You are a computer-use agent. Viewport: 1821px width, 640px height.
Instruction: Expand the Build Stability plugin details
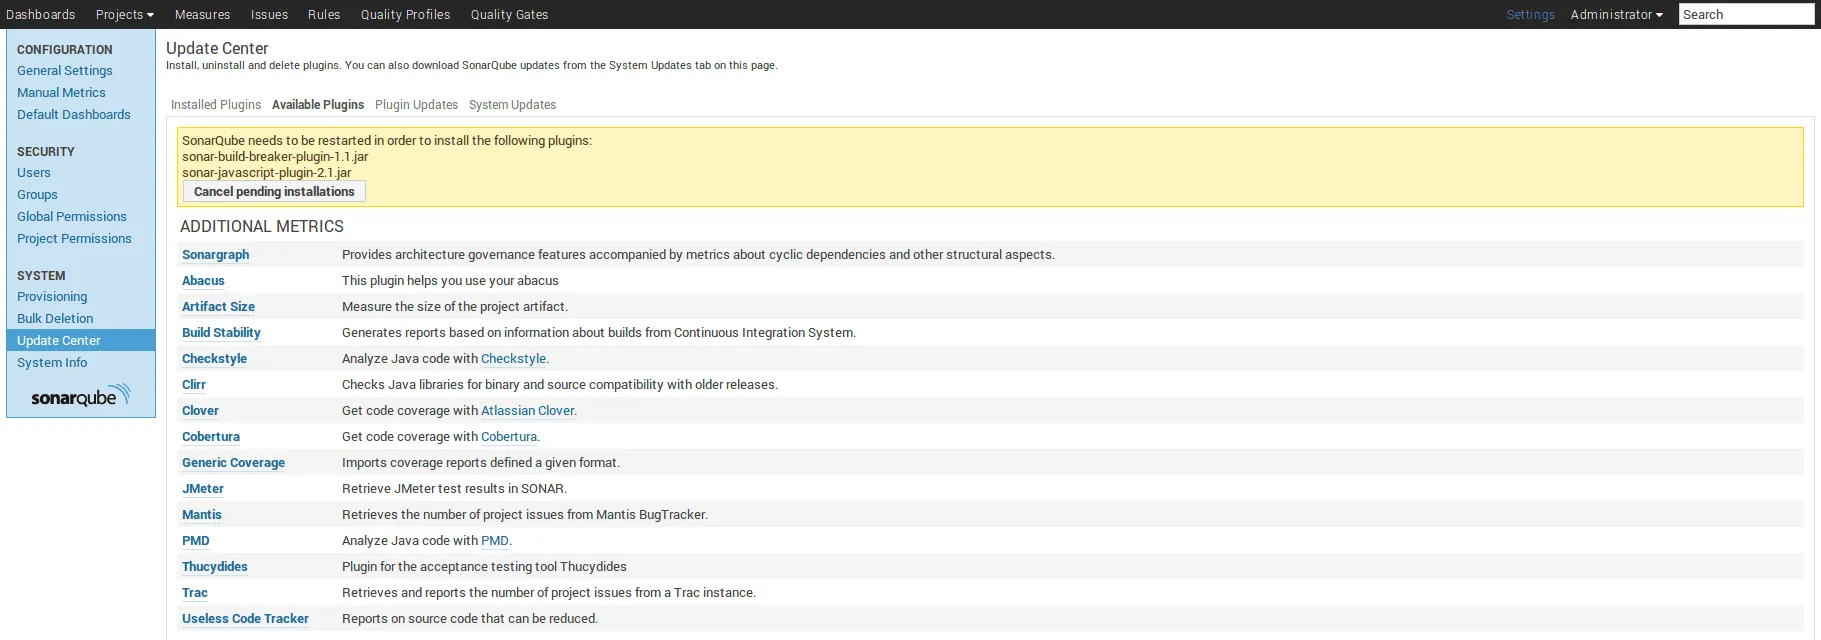(221, 333)
